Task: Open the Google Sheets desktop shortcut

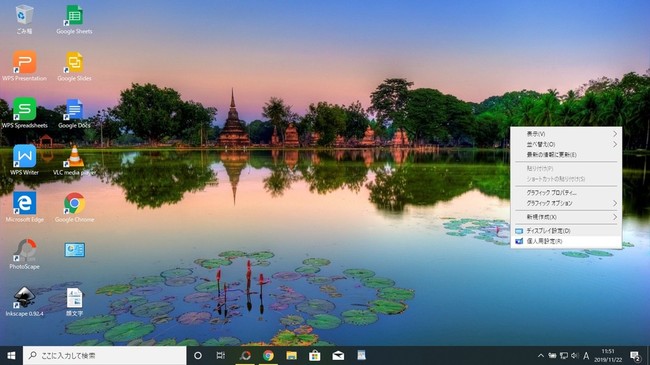Action: pos(74,19)
